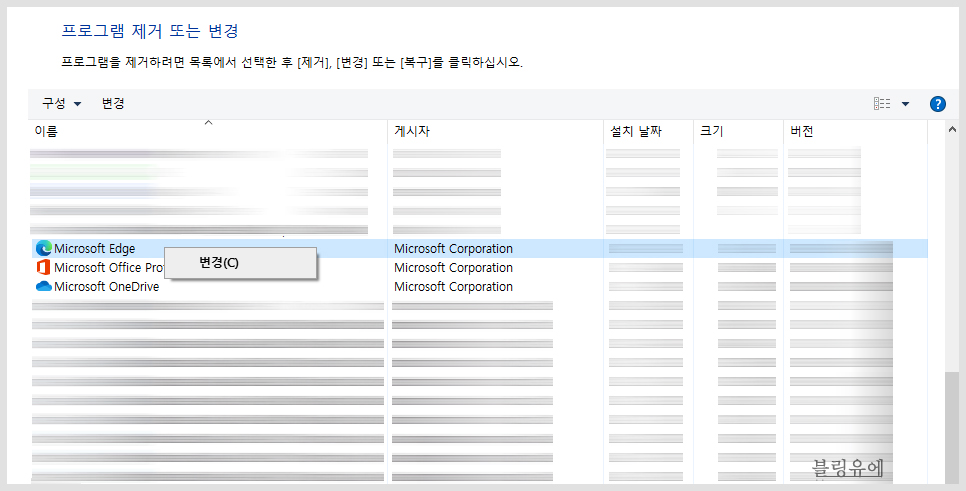Click Microsoft Corporation publisher for Edge
This screenshot has height=491, width=966.
[x=453, y=249]
